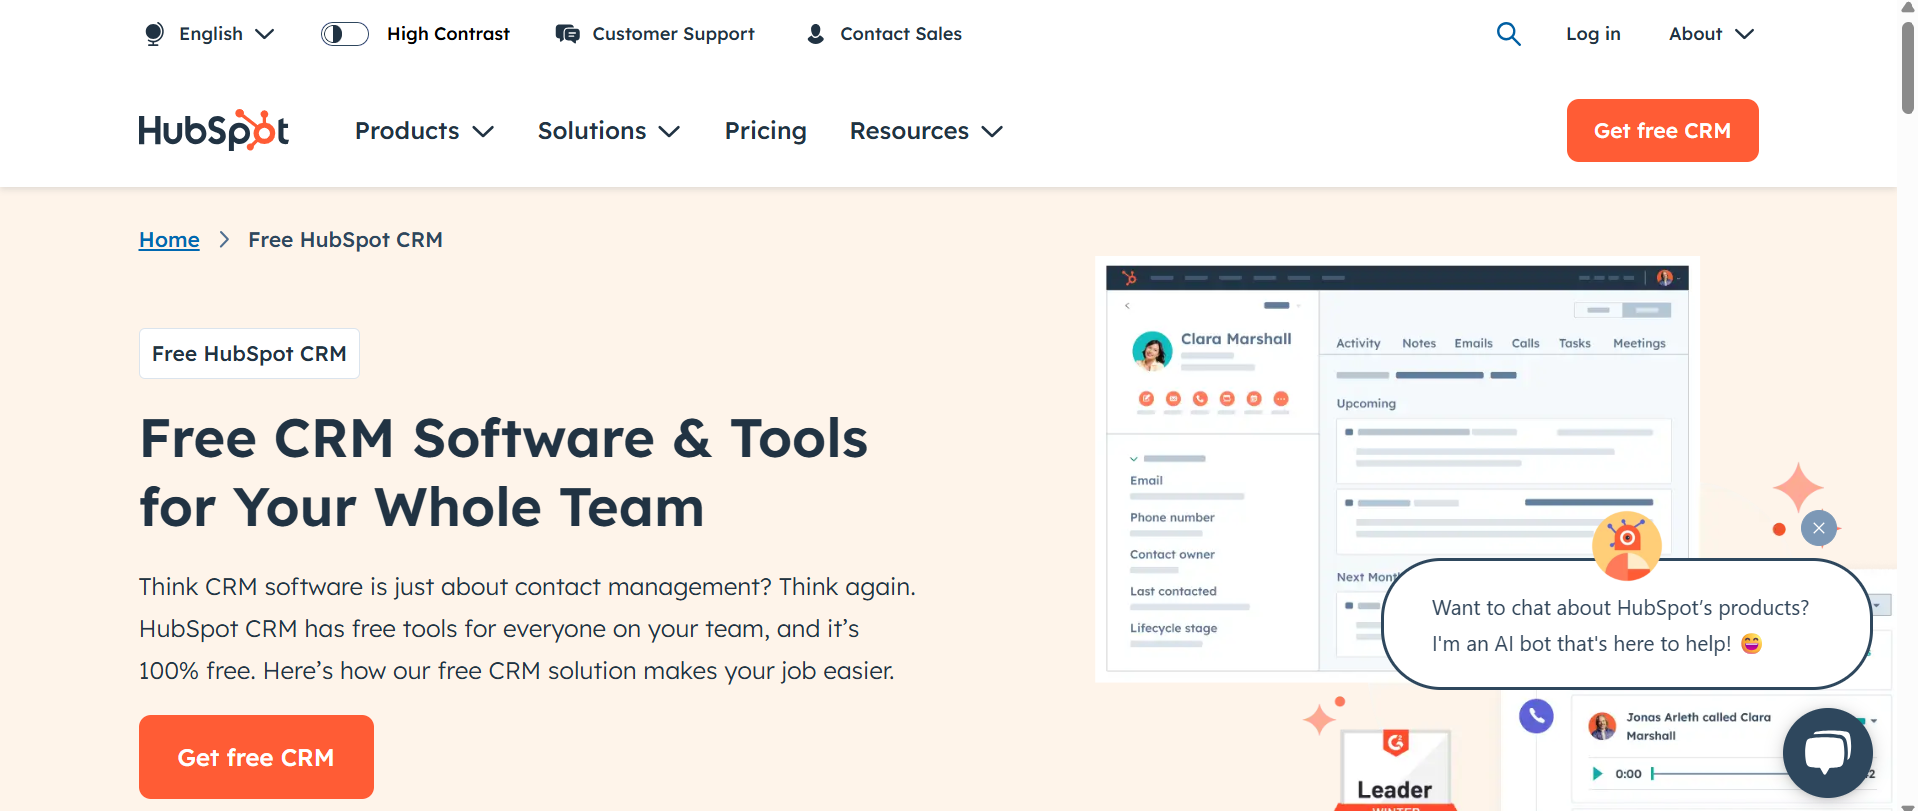The width and height of the screenshot is (1918, 811).
Task: Click the Meetings tab in the CRM preview
Action: [1639, 343]
